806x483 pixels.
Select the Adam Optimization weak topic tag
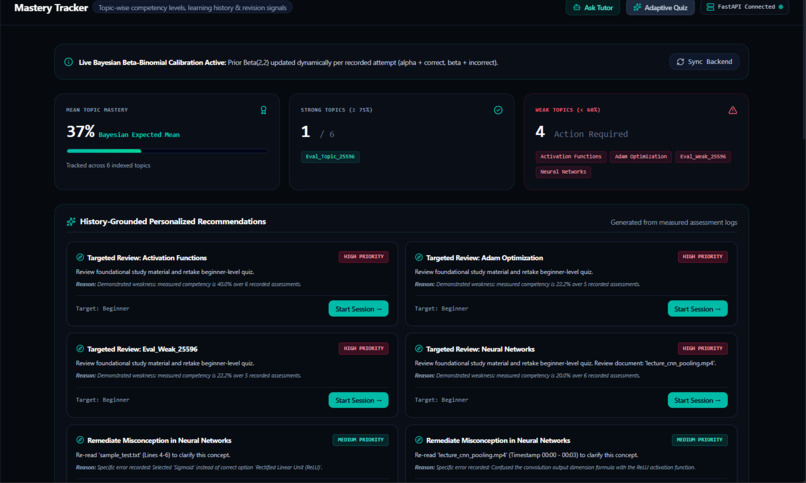point(640,157)
